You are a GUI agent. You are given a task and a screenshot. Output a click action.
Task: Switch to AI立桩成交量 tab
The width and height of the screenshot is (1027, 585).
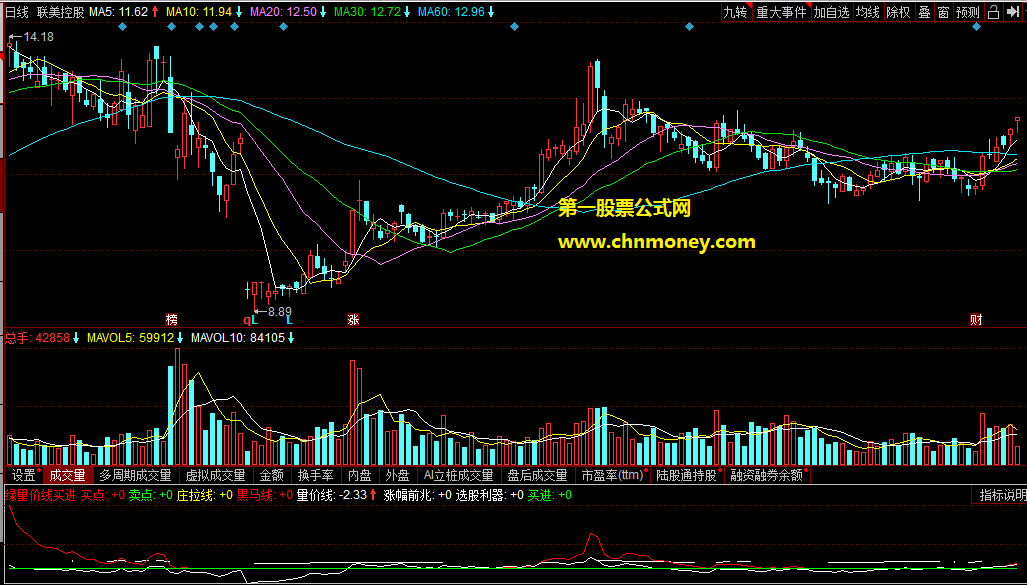click(x=458, y=476)
